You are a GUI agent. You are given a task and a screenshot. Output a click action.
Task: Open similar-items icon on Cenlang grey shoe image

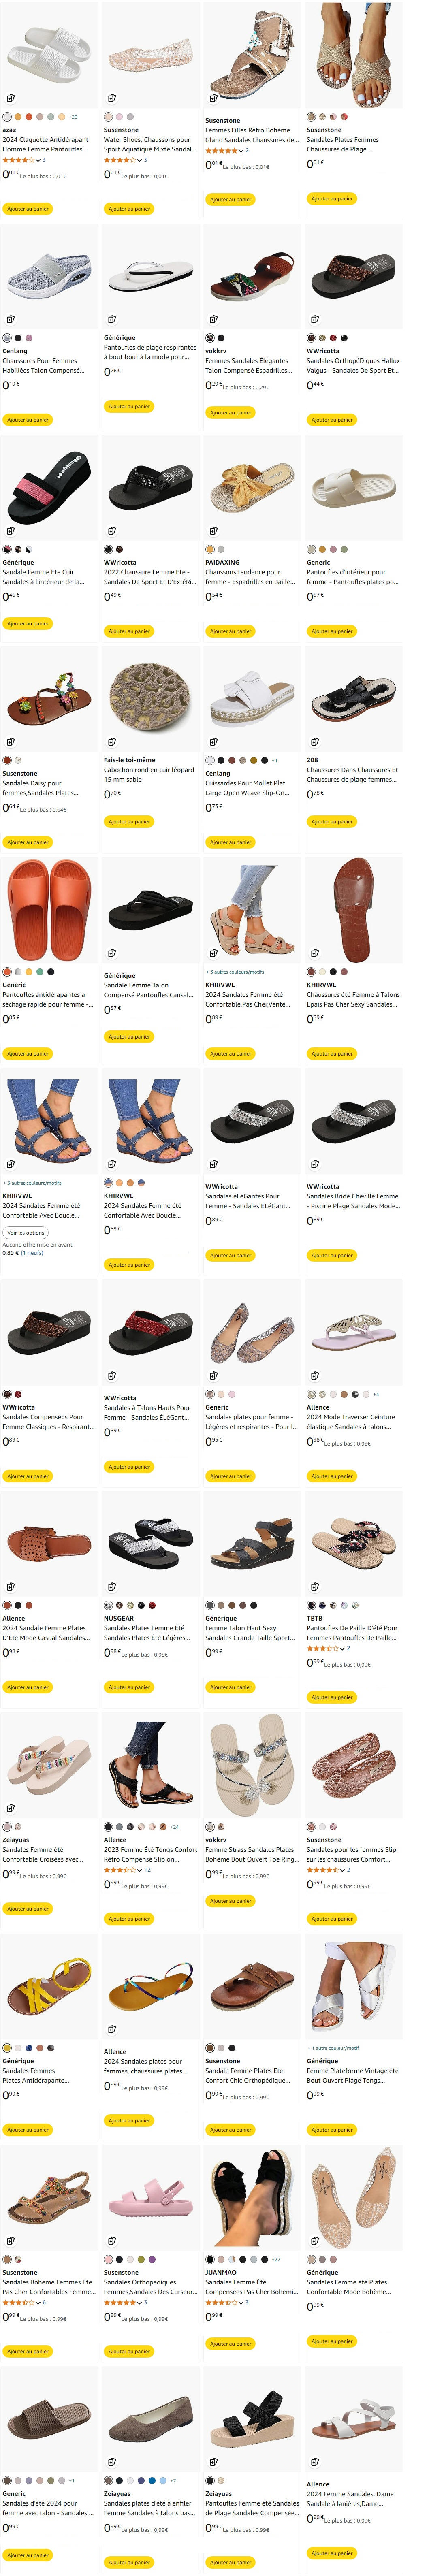(x=11, y=319)
